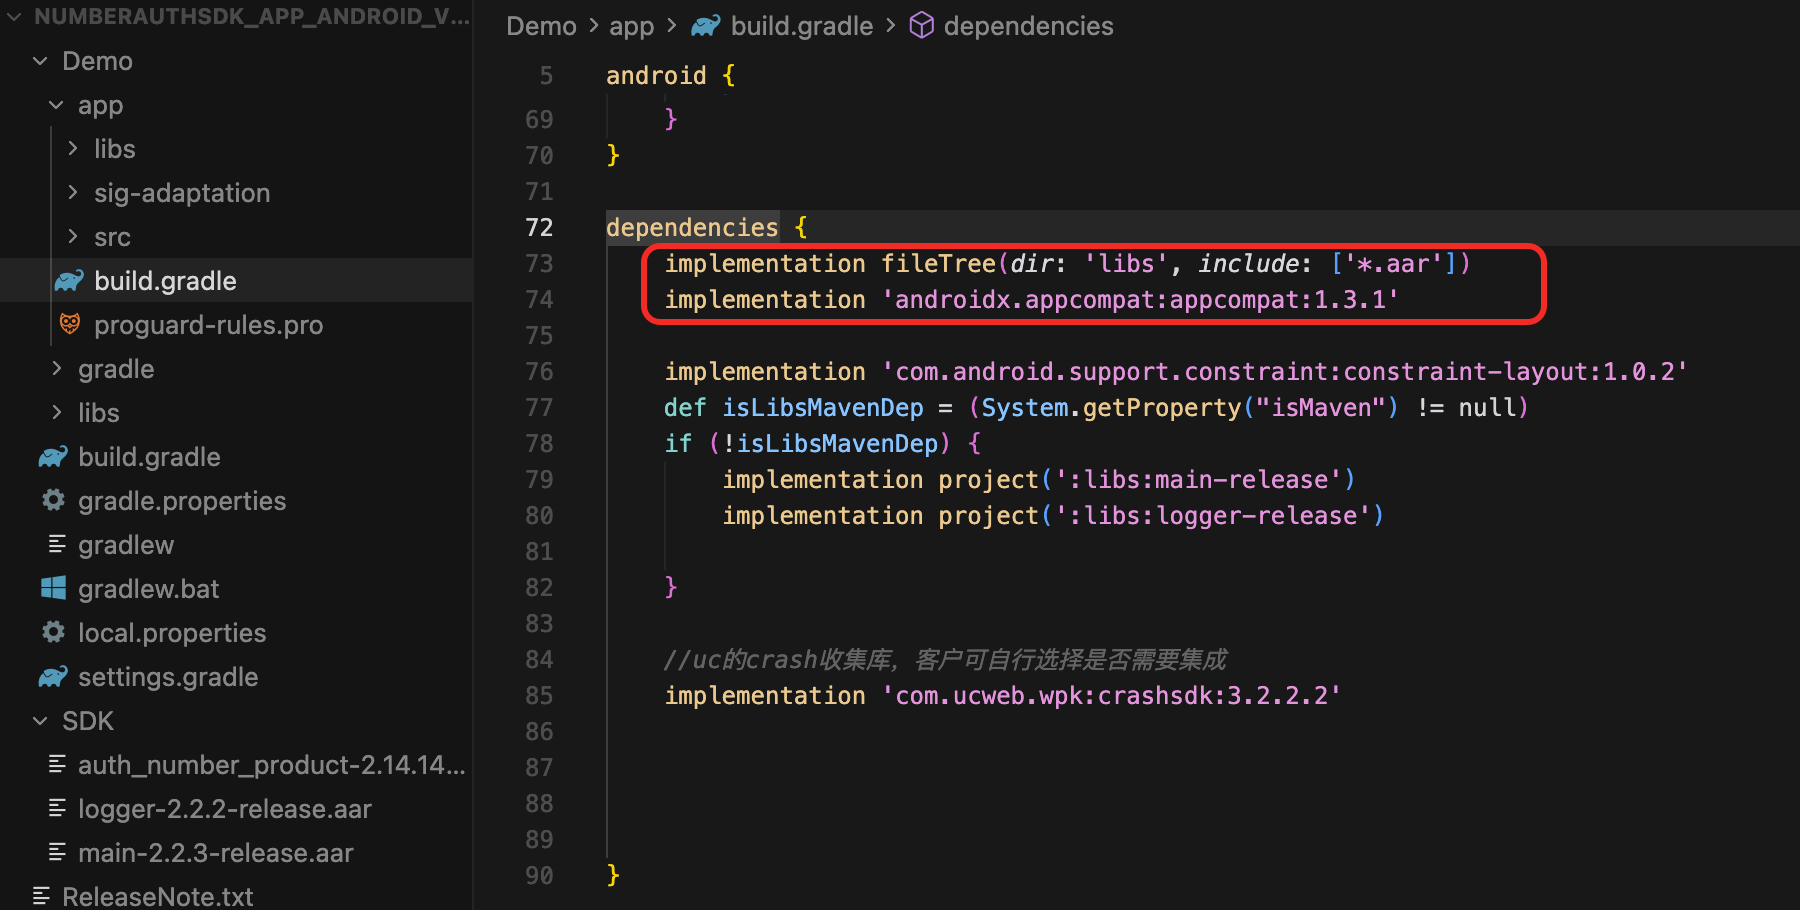
Task: Click the logger-2.2.2-release.aar file icon
Action: click(57, 808)
